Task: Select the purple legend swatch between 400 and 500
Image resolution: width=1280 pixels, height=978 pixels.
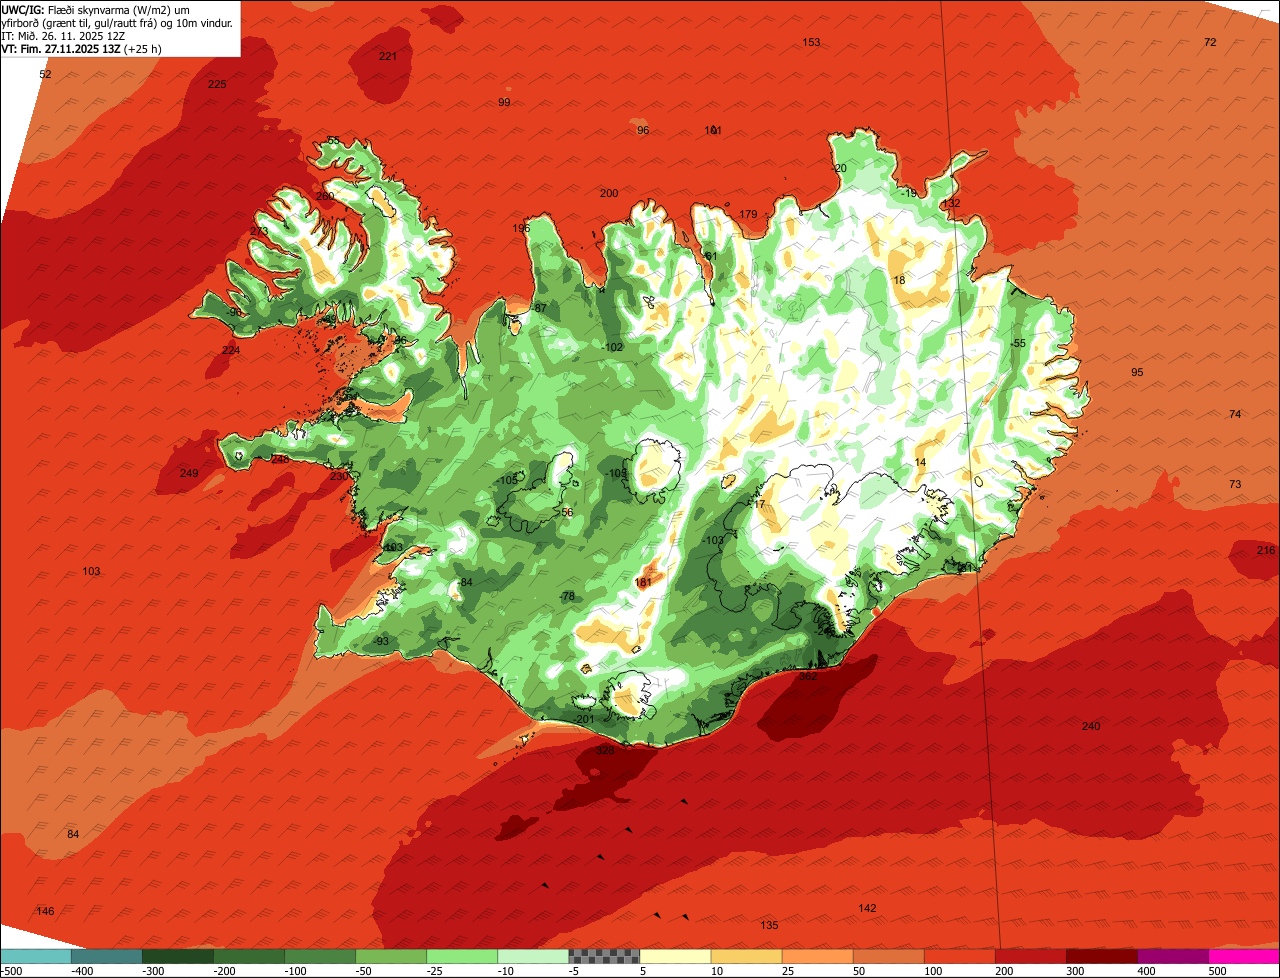Action: pos(1173,956)
